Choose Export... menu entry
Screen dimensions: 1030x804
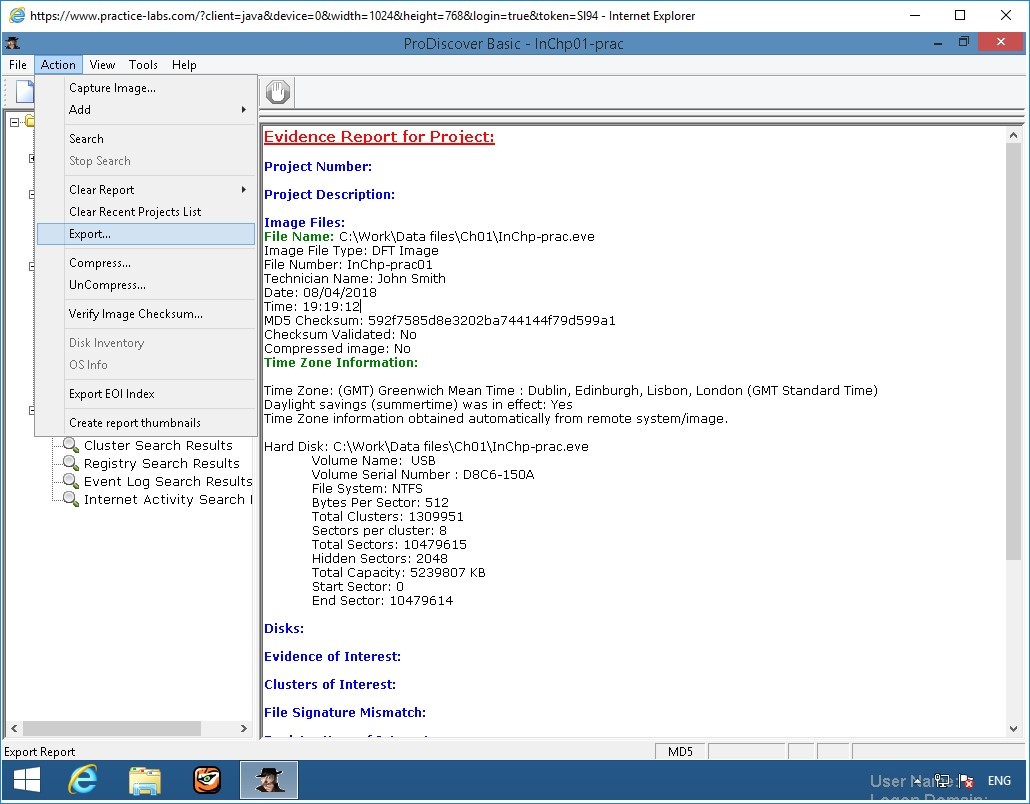(x=146, y=234)
